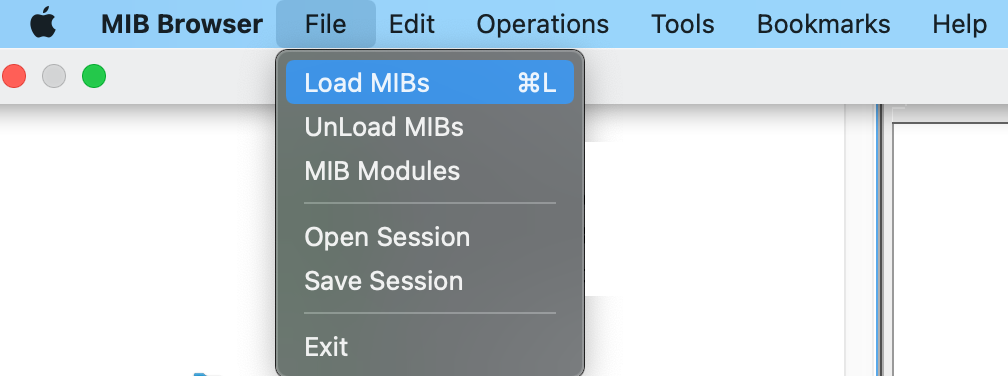Click the left pane's vertical scrollbar track

(858, 239)
